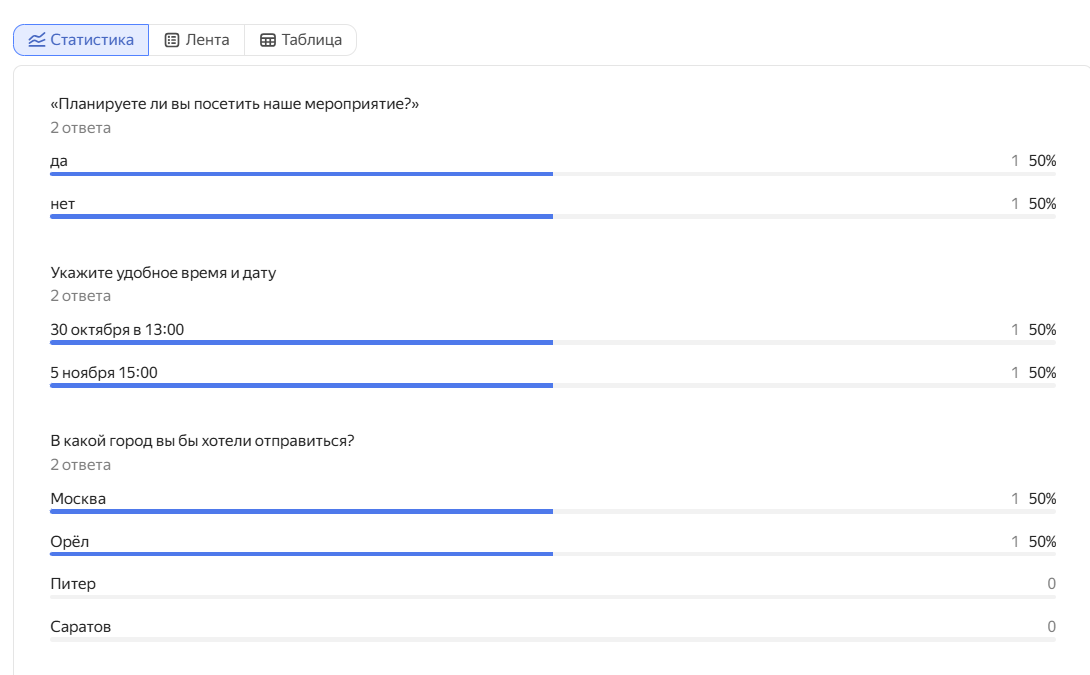Click the Лента list icon
This screenshot has height=675, width=1090.
[x=172, y=40]
